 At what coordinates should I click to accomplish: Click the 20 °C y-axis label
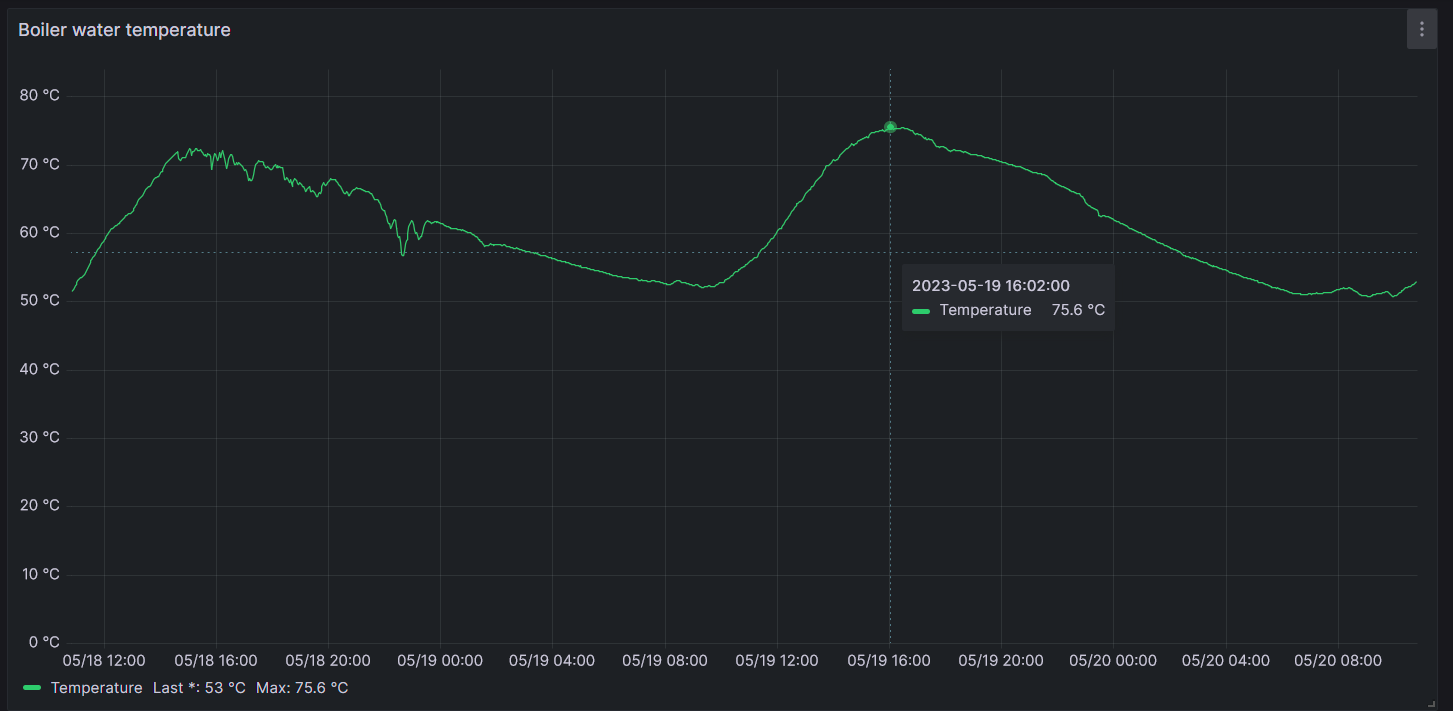(40, 506)
